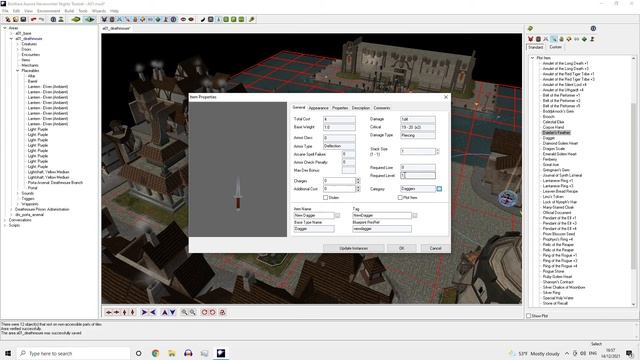Click the blue up-arrow camera pitch icon

click(x=164, y=312)
